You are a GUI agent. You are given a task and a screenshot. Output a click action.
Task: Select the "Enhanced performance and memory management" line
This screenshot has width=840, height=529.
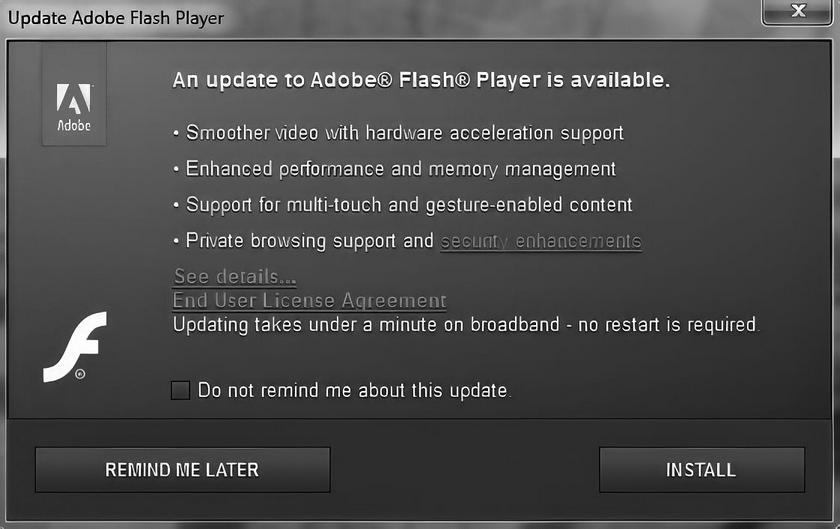[400, 169]
